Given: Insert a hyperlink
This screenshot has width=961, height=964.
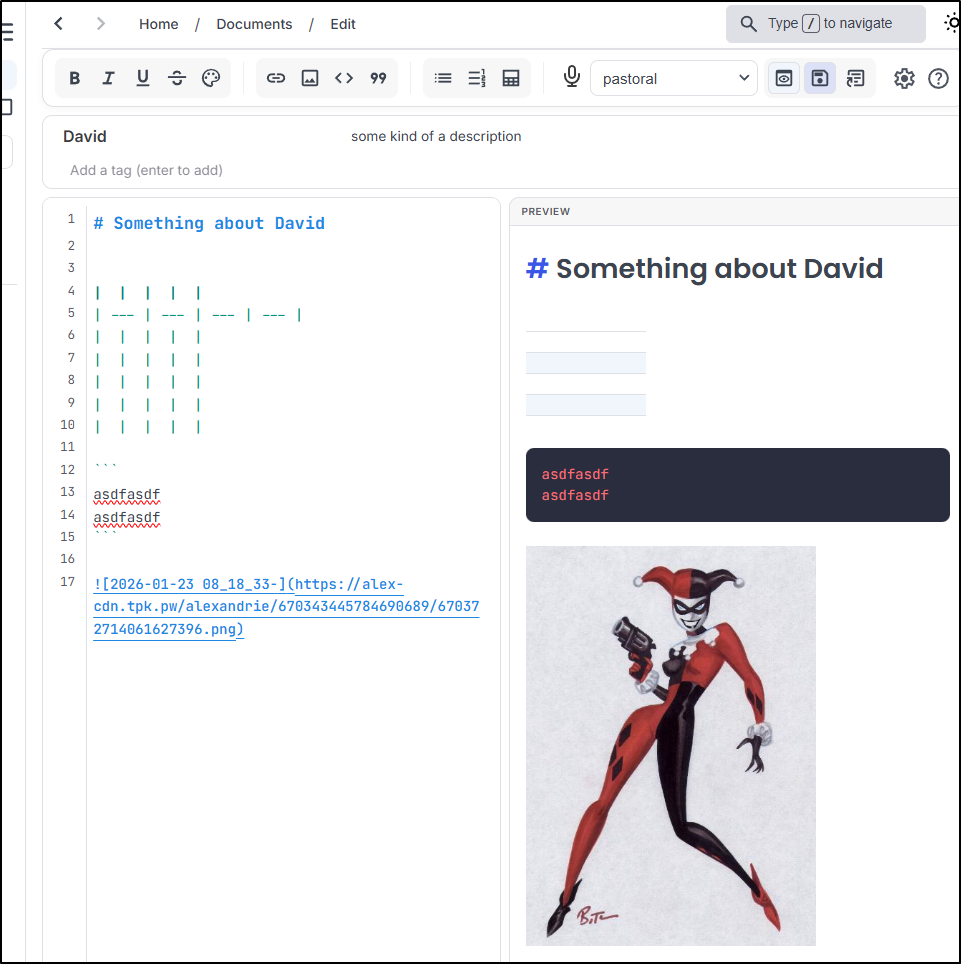Looking at the screenshot, I should [276, 78].
